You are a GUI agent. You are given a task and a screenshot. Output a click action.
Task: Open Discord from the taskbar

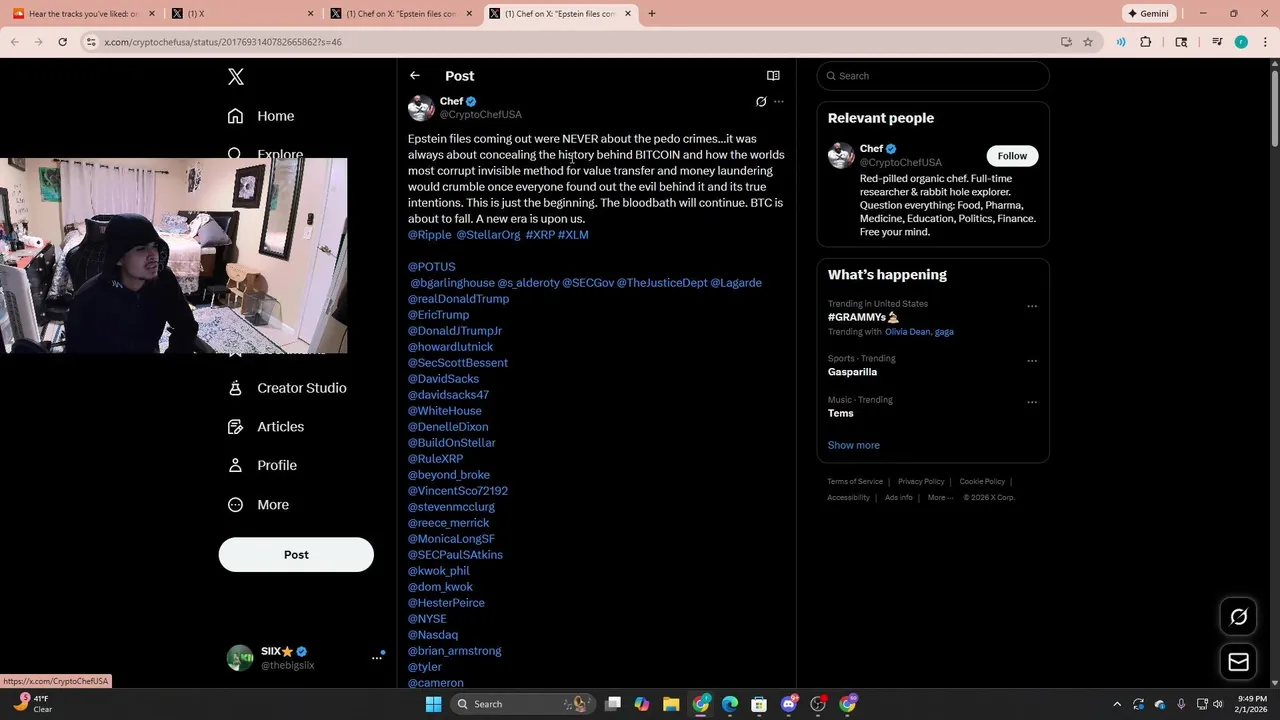[x=789, y=704]
